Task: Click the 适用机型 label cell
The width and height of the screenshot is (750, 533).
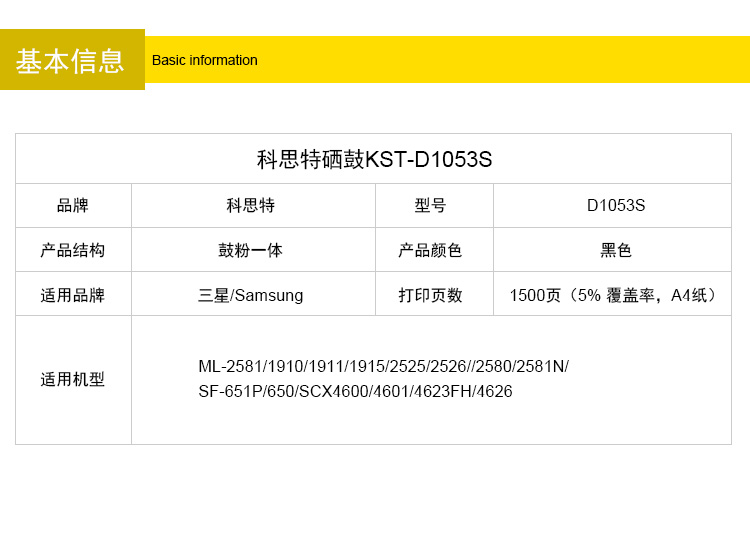Action: 73,380
